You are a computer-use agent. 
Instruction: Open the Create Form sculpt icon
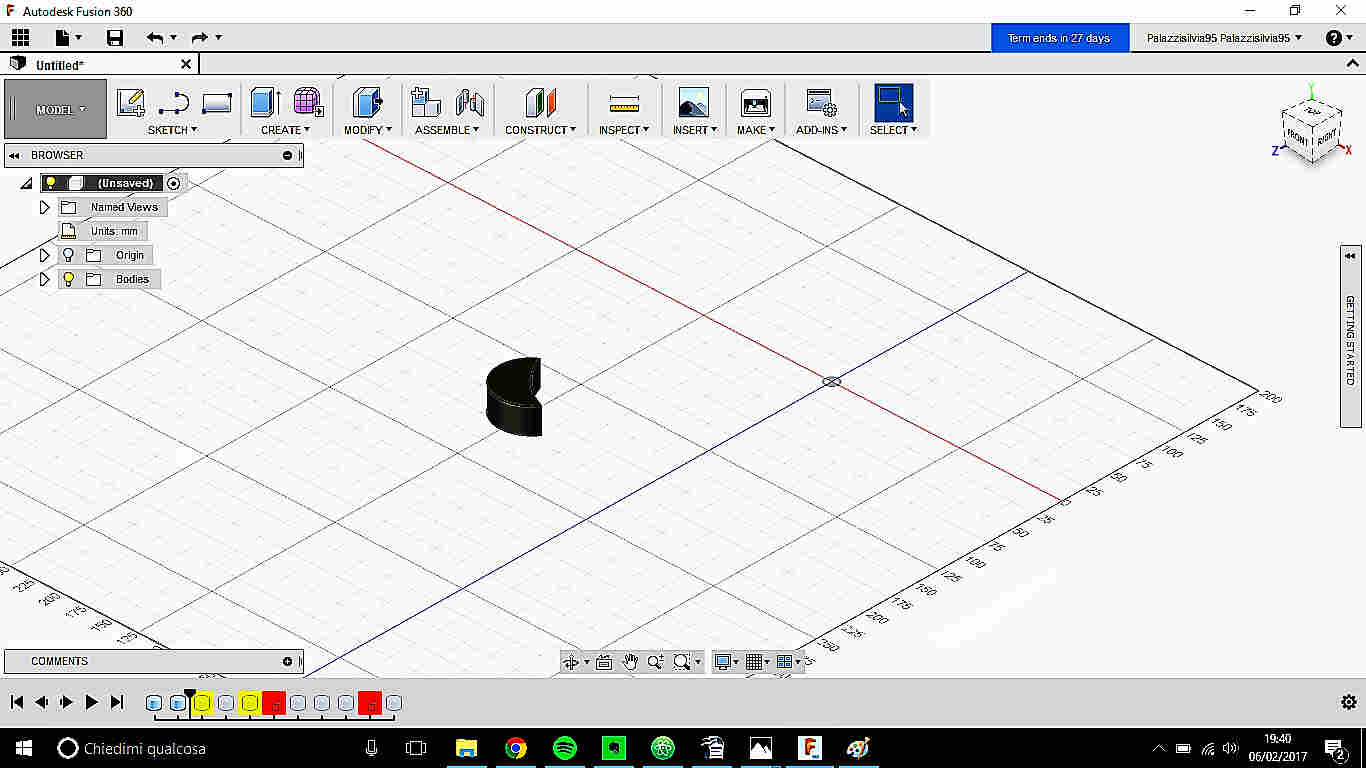coord(308,102)
